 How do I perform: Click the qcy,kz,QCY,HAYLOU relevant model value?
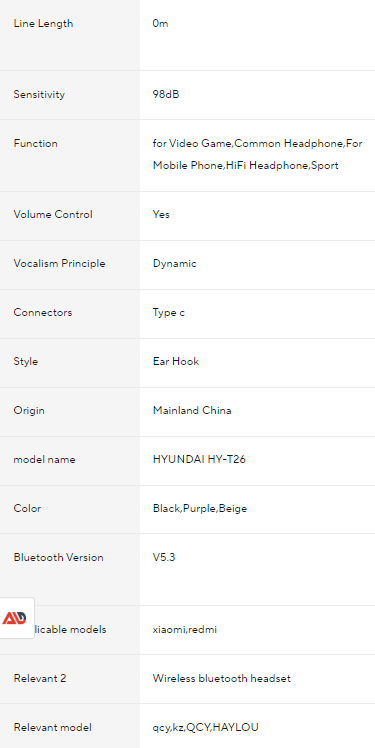tap(206, 727)
